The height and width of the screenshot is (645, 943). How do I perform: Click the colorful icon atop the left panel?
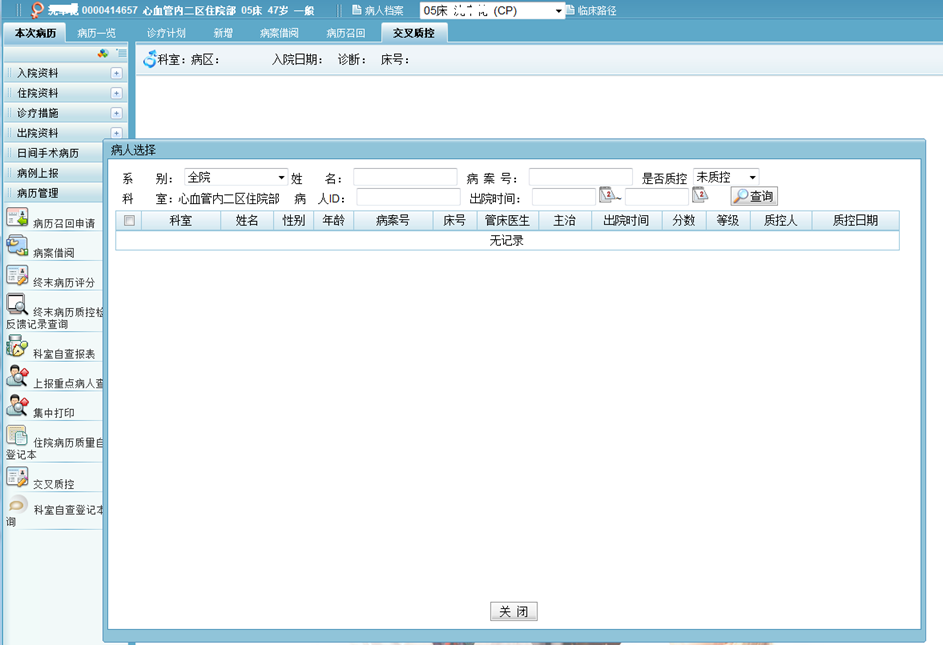pyautogui.click(x=103, y=54)
